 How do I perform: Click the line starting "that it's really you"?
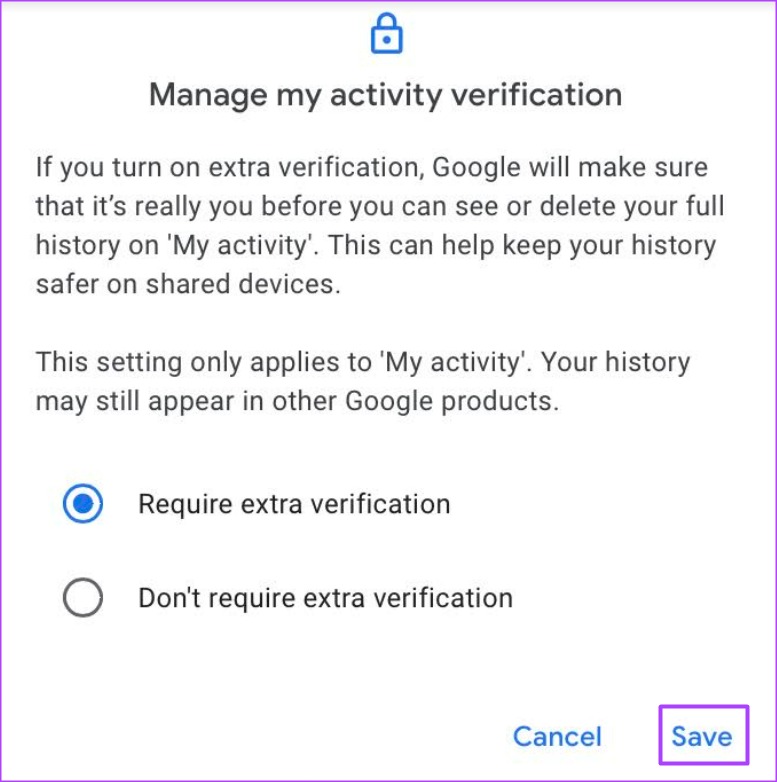(380, 206)
